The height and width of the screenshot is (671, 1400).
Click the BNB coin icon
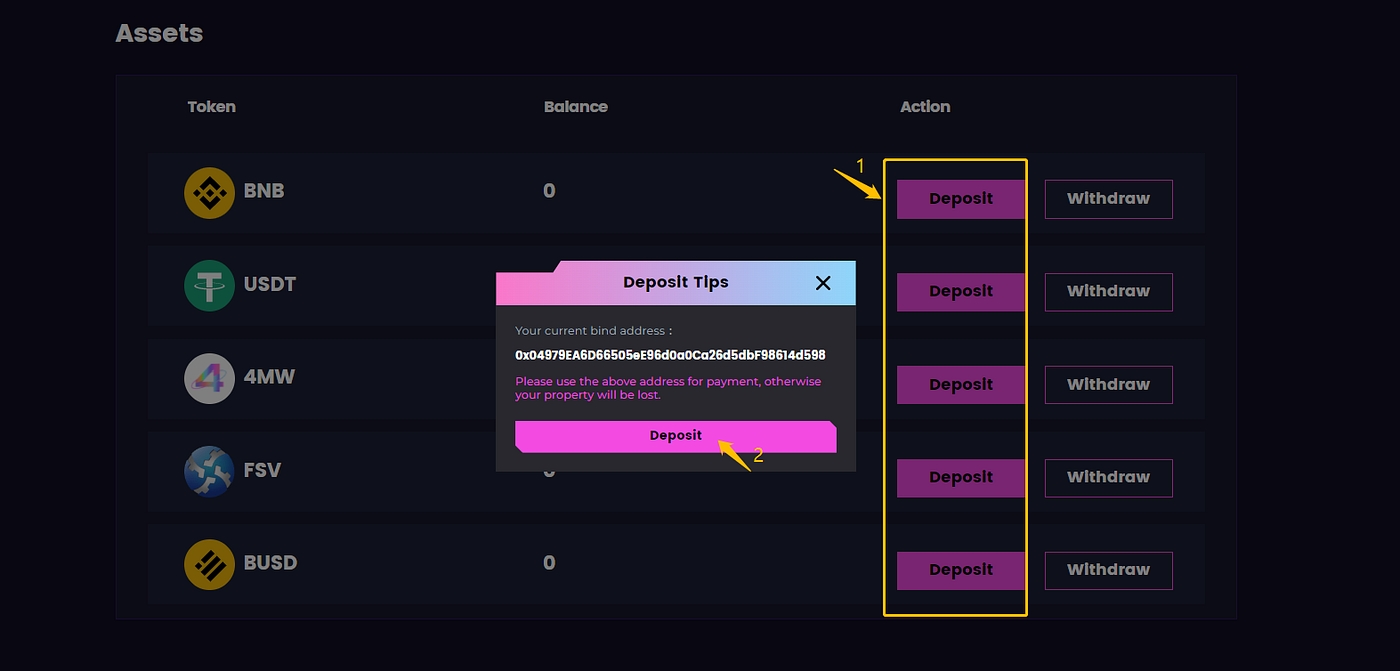click(209, 192)
